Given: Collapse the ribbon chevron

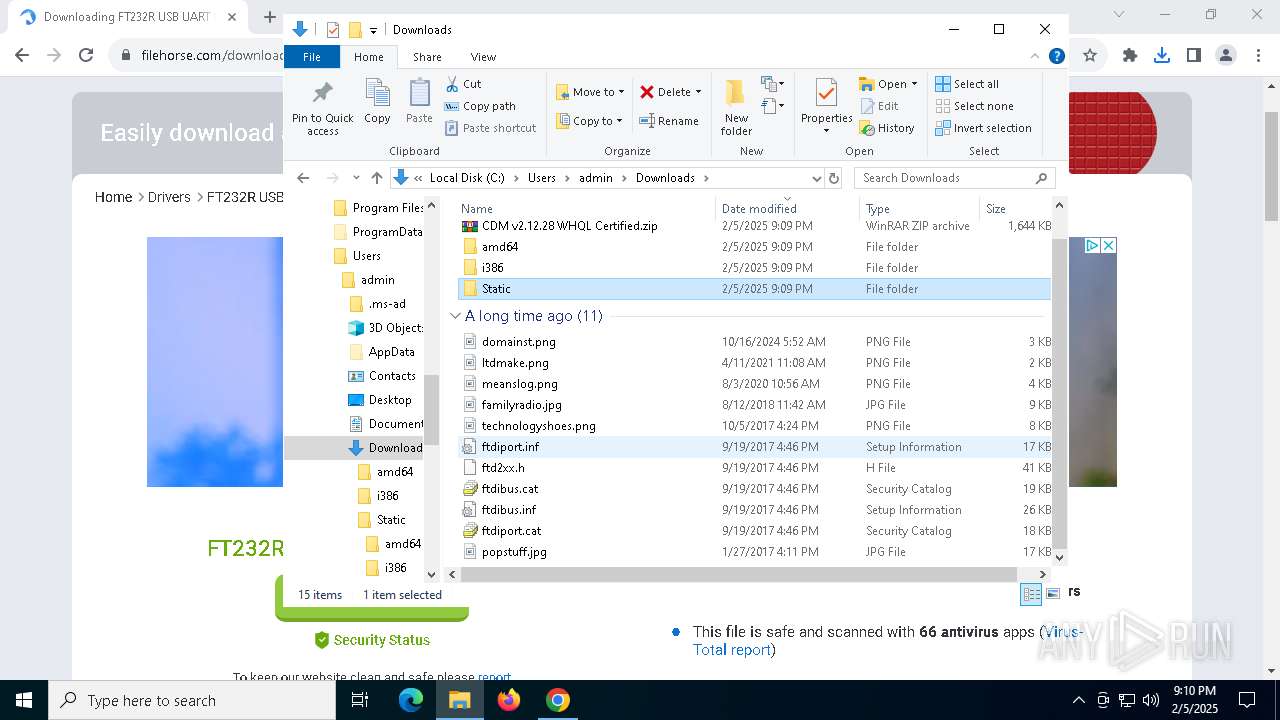Looking at the screenshot, I should [x=1035, y=57].
